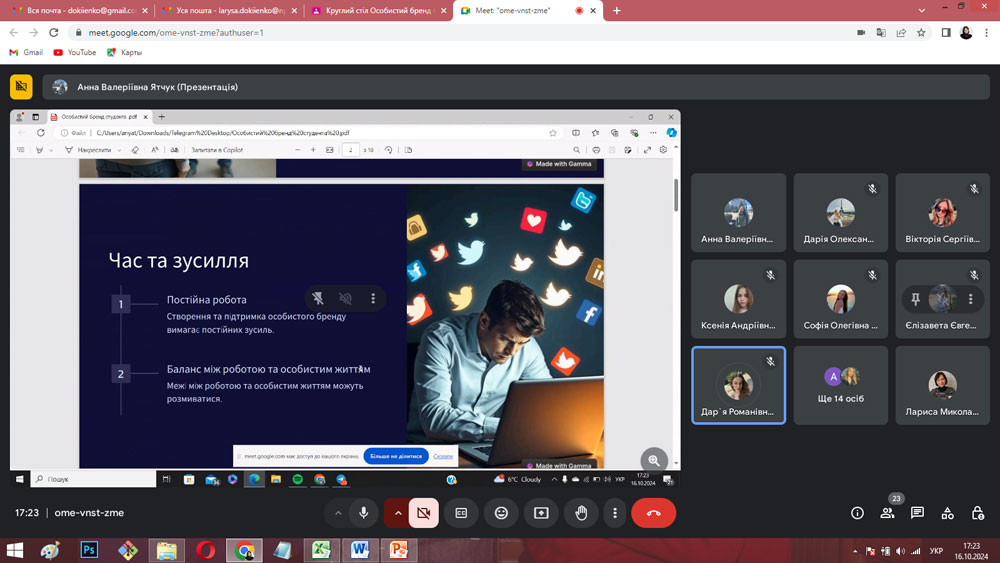Open meeting details info icon
The height and width of the screenshot is (563, 1000).
pyautogui.click(x=857, y=513)
